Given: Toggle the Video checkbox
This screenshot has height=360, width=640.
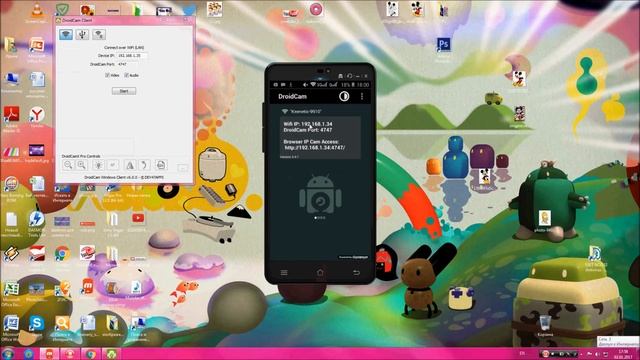Looking at the screenshot, I should (107, 75).
